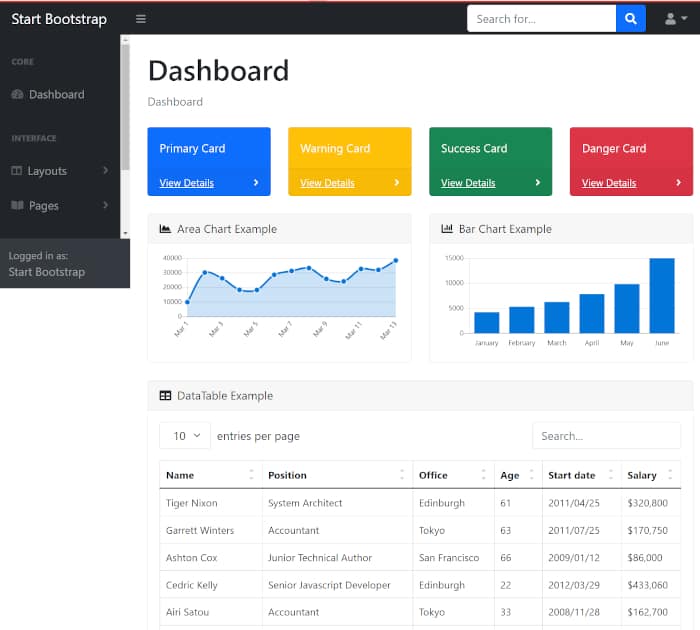Open View Details on Primary Card
The image size is (700, 630).
[187, 183]
